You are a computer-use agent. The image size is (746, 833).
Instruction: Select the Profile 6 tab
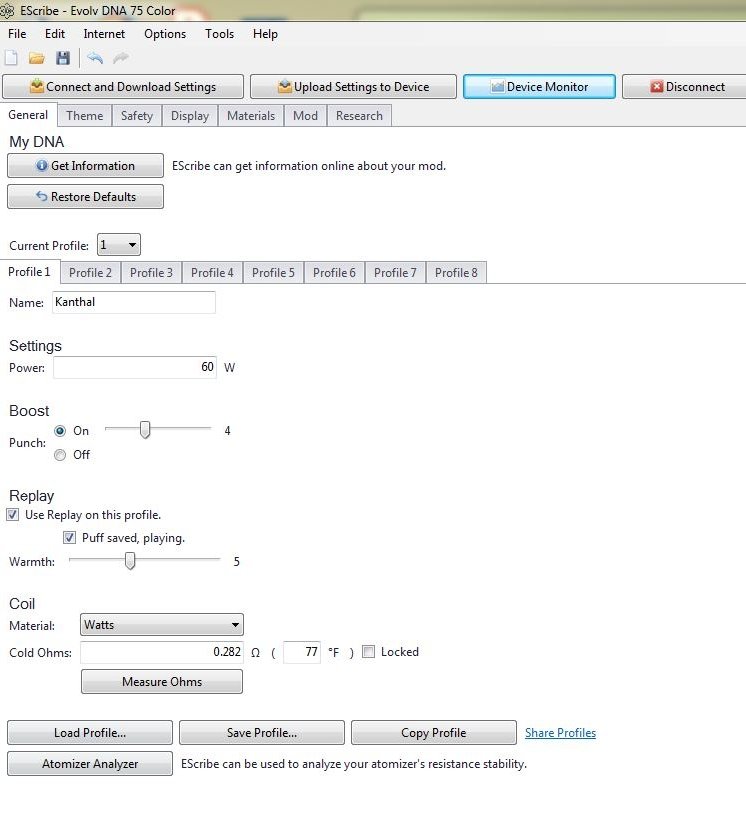tap(334, 273)
